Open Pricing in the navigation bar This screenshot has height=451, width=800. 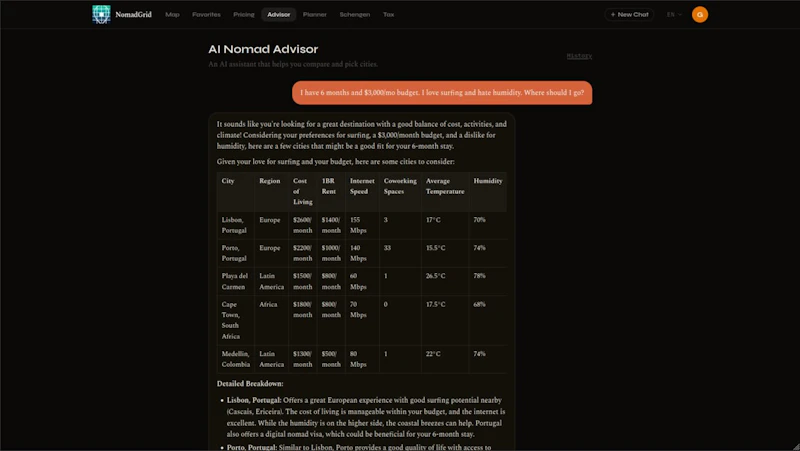(243, 15)
